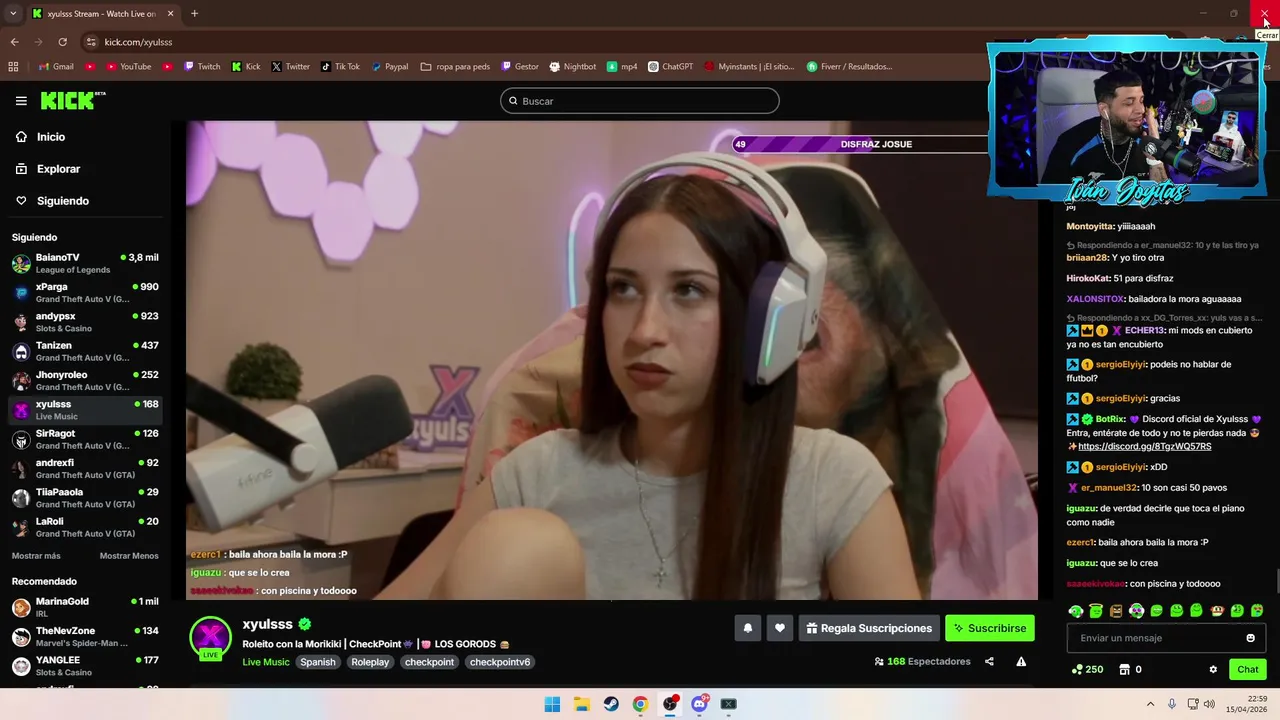Open recommended channel MarinaGold
This screenshot has height=720, width=1280.
click(x=85, y=607)
